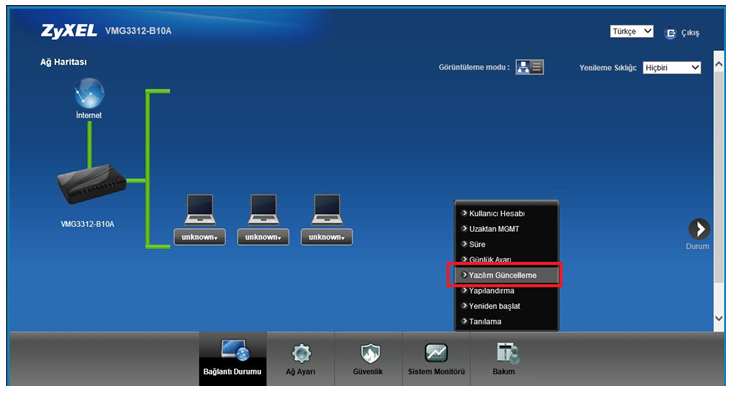Expand the third unknown device dropdown
The height and width of the screenshot is (396, 733).
point(327,237)
